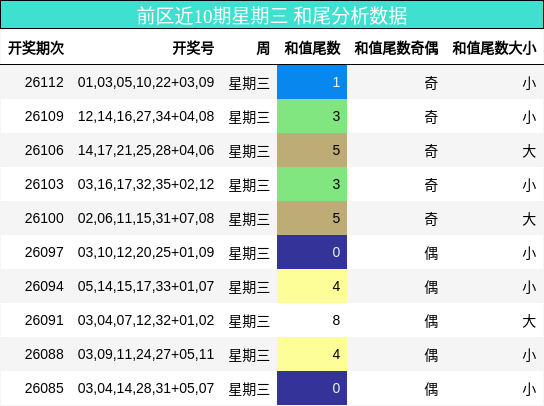Click 奇 parity cell in row 26112
The height and width of the screenshot is (406, 544).
coord(431,83)
